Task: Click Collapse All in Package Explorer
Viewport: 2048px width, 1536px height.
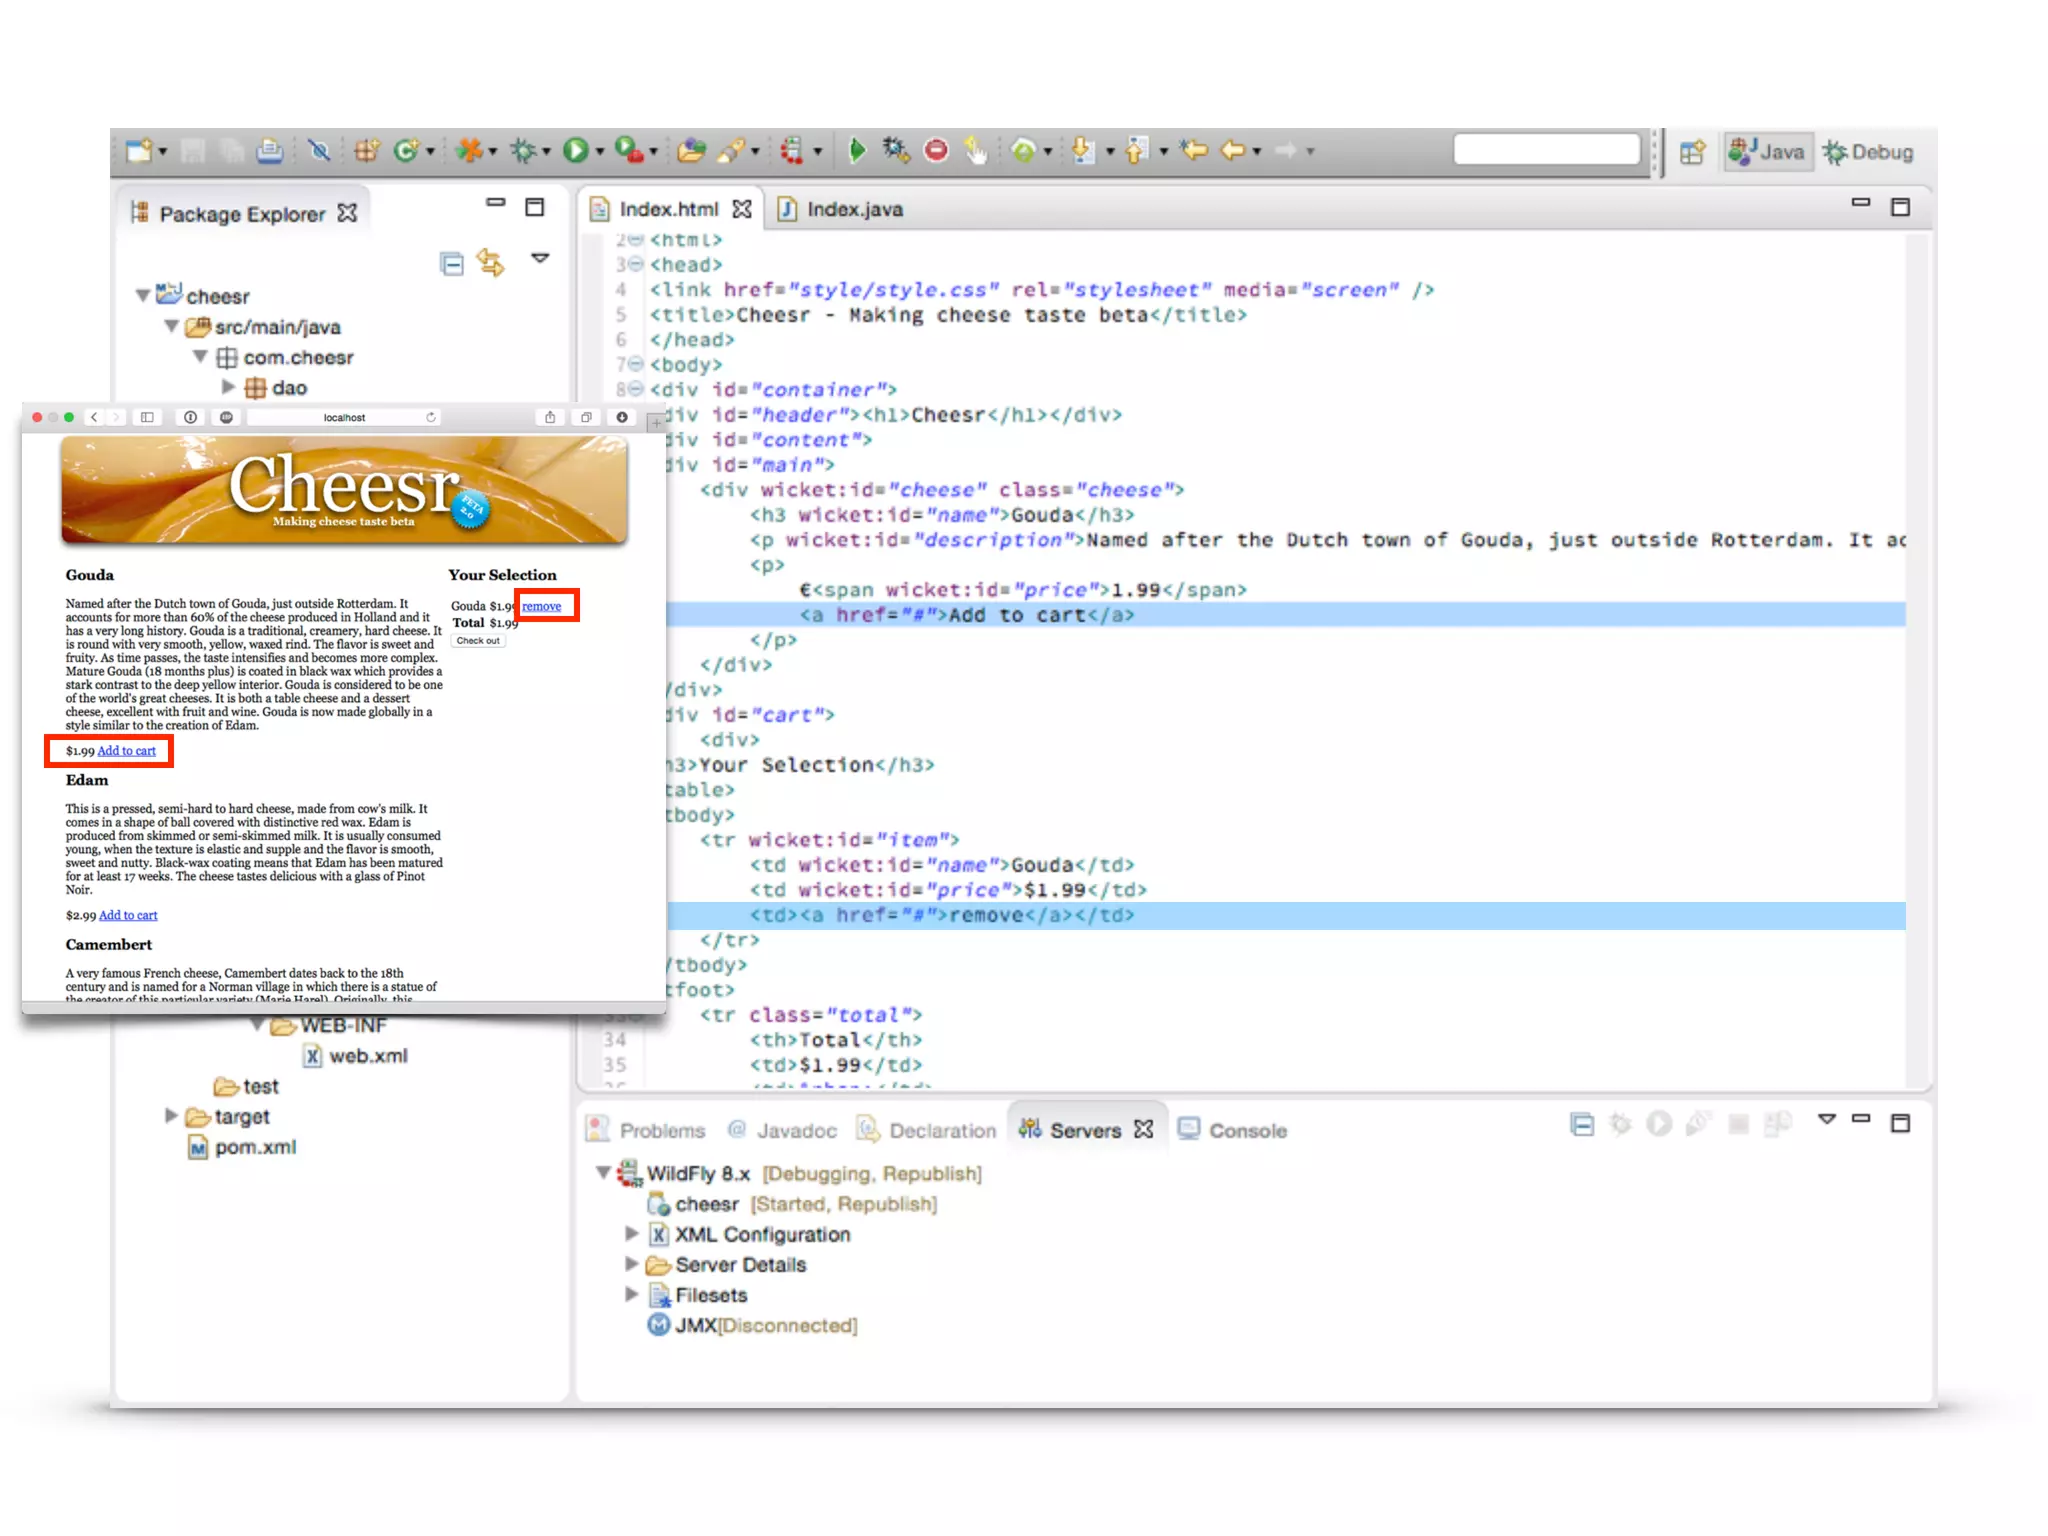Action: [452, 263]
